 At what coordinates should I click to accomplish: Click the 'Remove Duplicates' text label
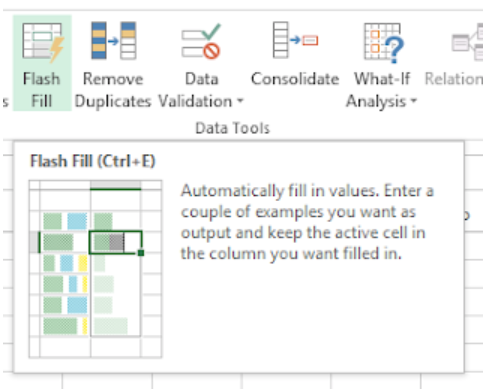113,90
